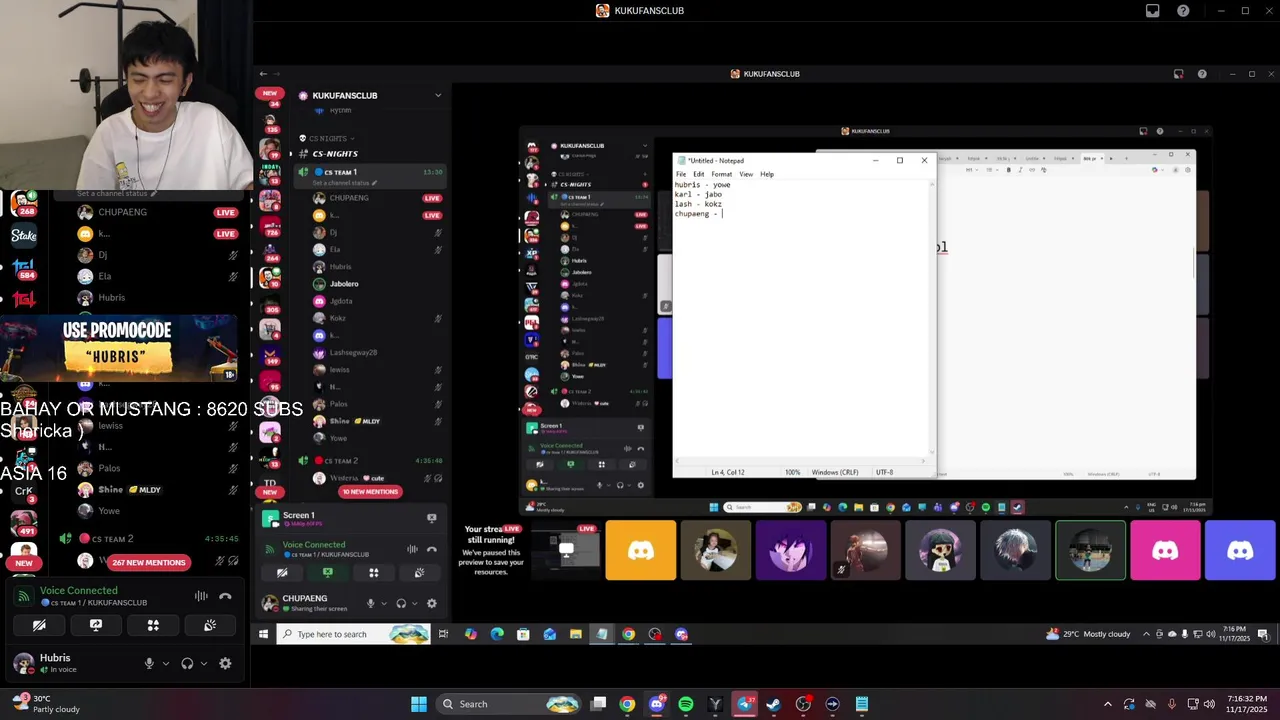Select user Kokz in the shared Discord list
The image size is (1280, 720).
click(x=337, y=318)
